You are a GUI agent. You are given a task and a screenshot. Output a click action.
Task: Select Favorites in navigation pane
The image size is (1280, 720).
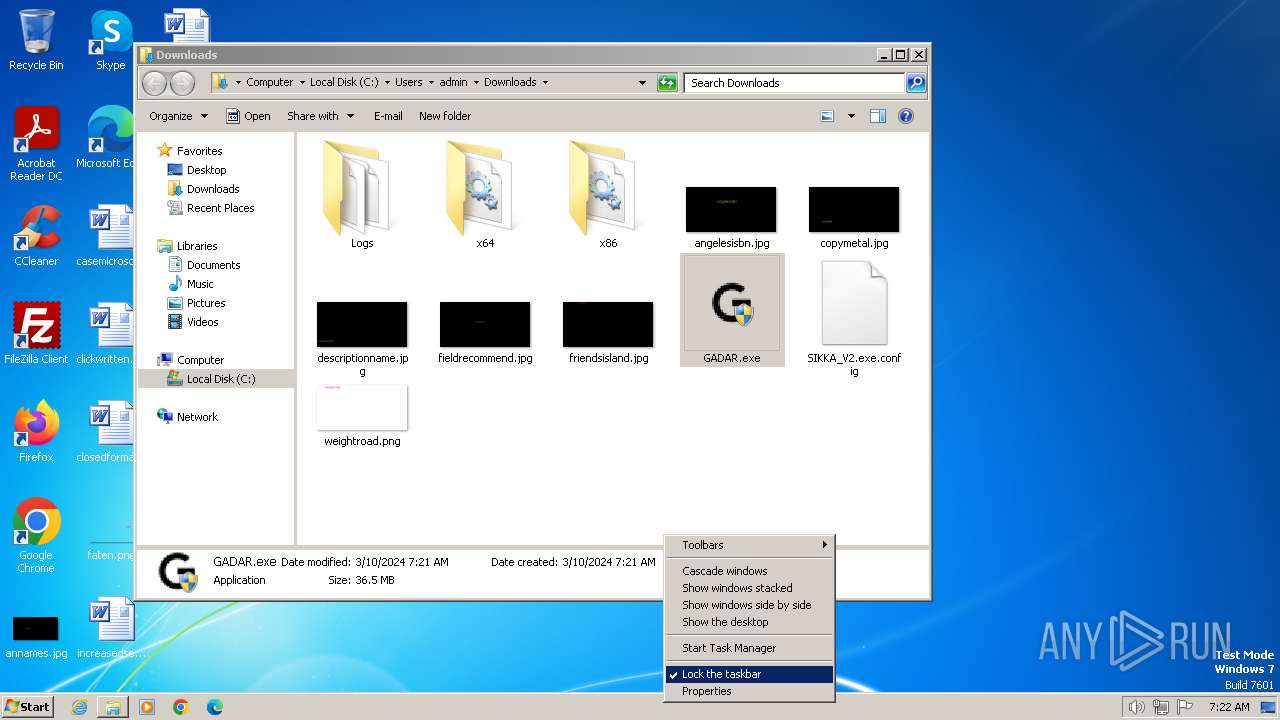click(199, 151)
